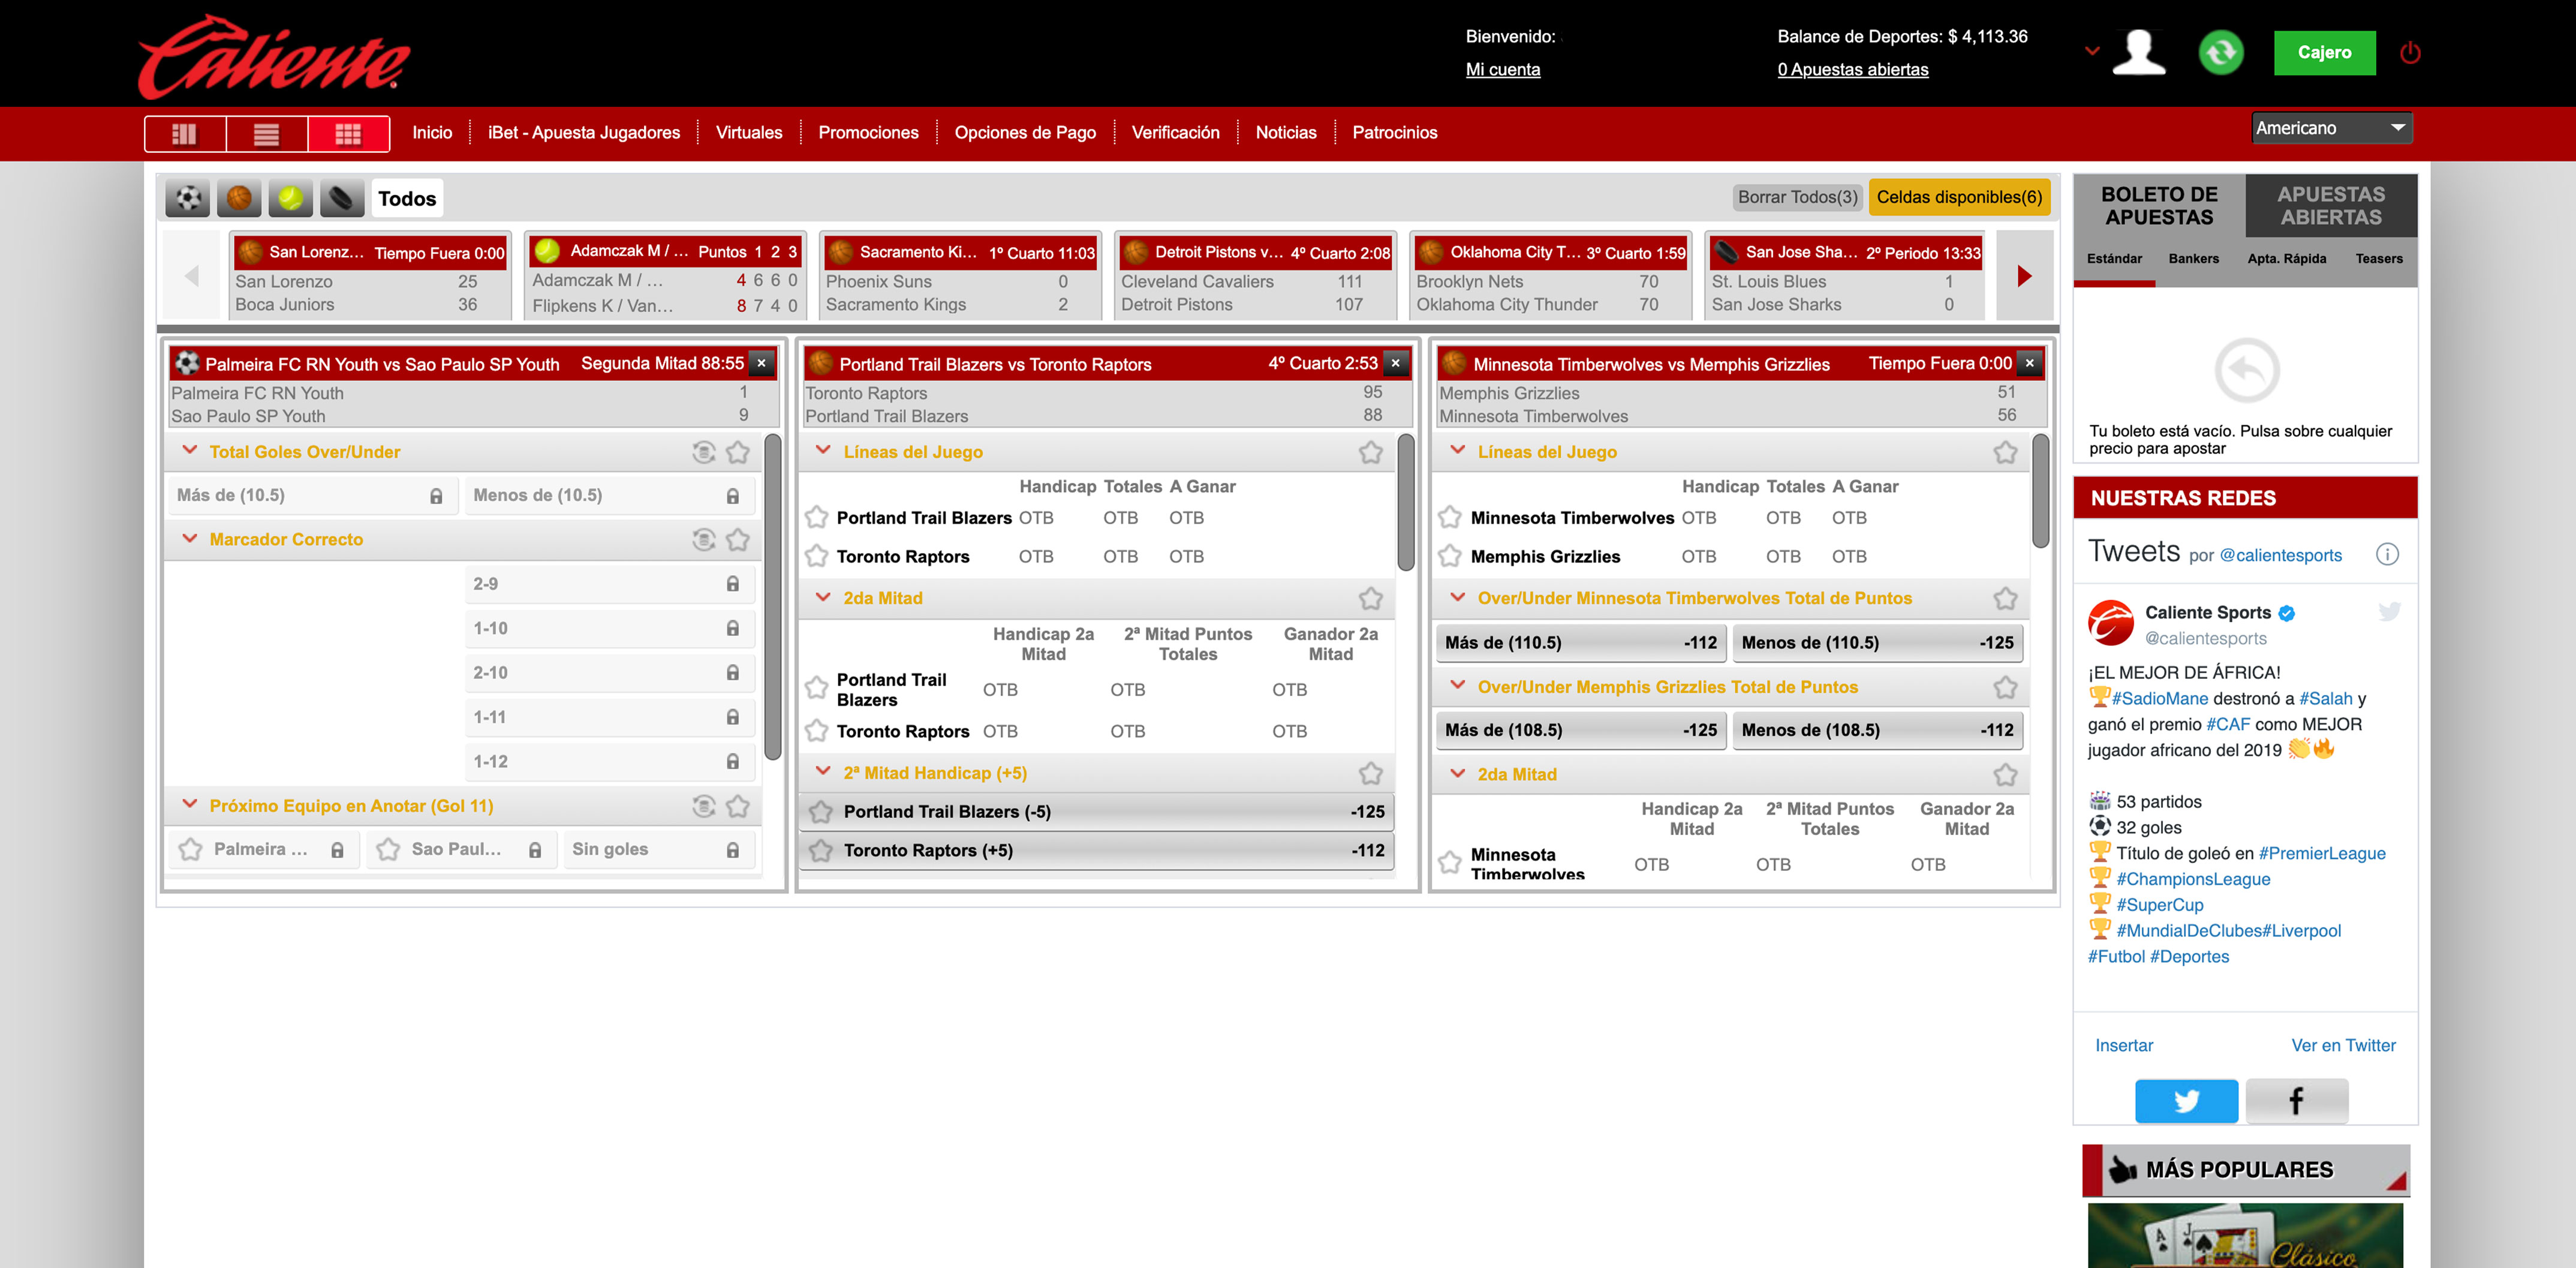The width and height of the screenshot is (2576, 1268).
Task: Expand the account chevron near balance
Action: point(2091,50)
